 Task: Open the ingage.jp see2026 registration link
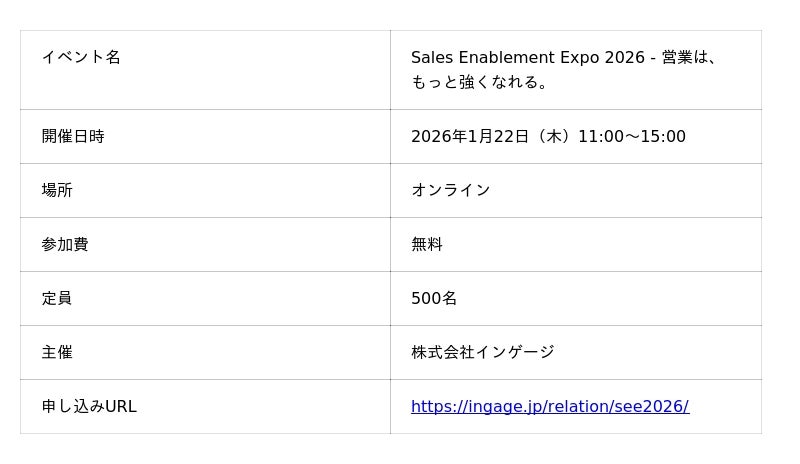point(549,407)
